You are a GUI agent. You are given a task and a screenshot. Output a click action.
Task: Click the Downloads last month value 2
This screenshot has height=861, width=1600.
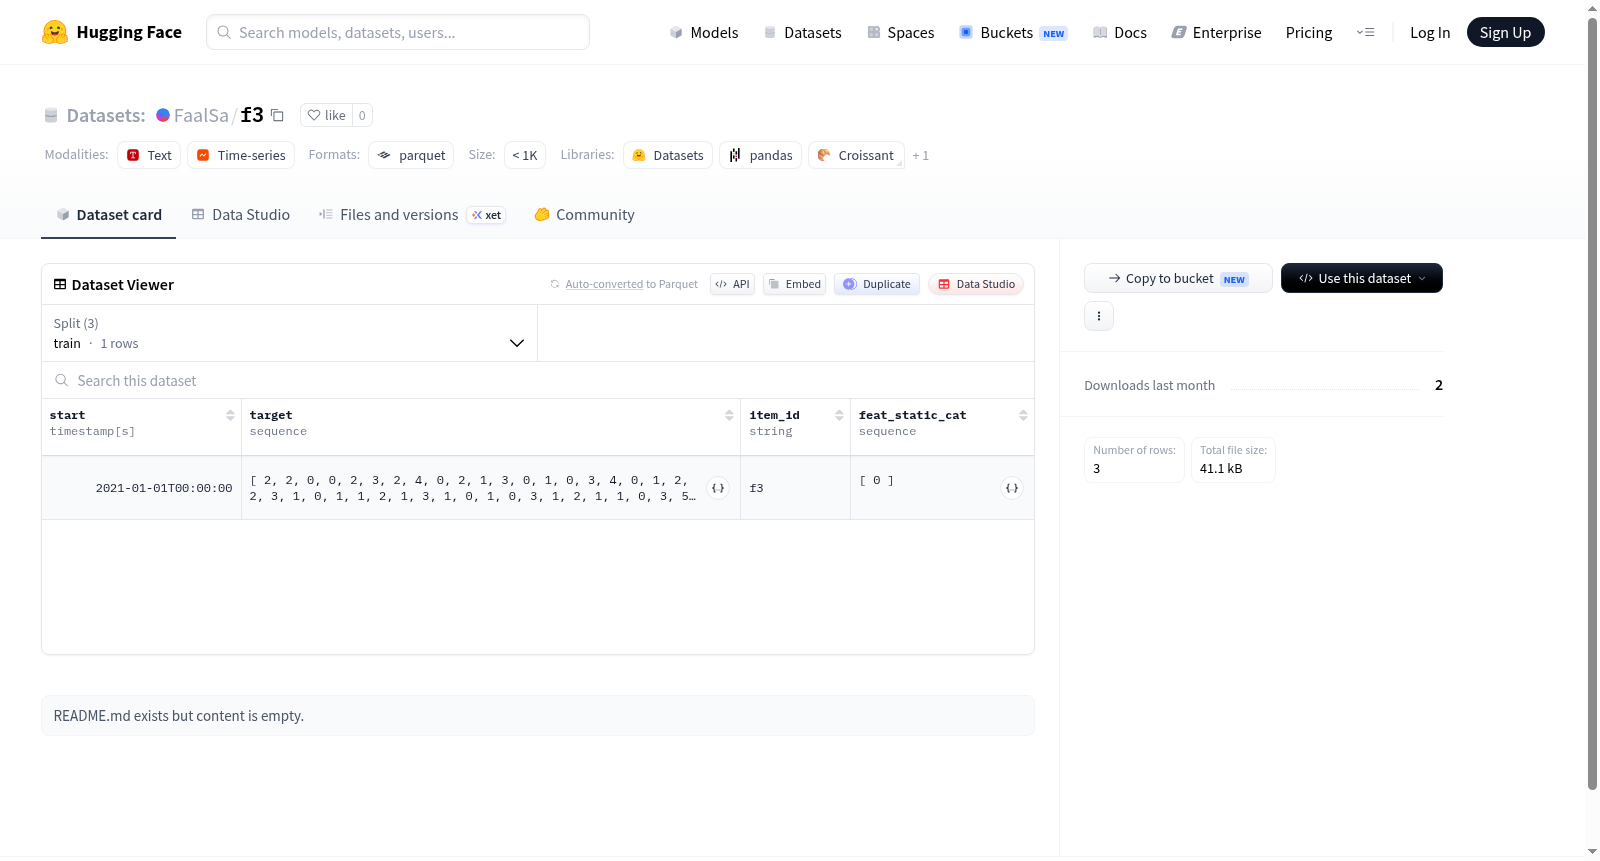(1438, 385)
